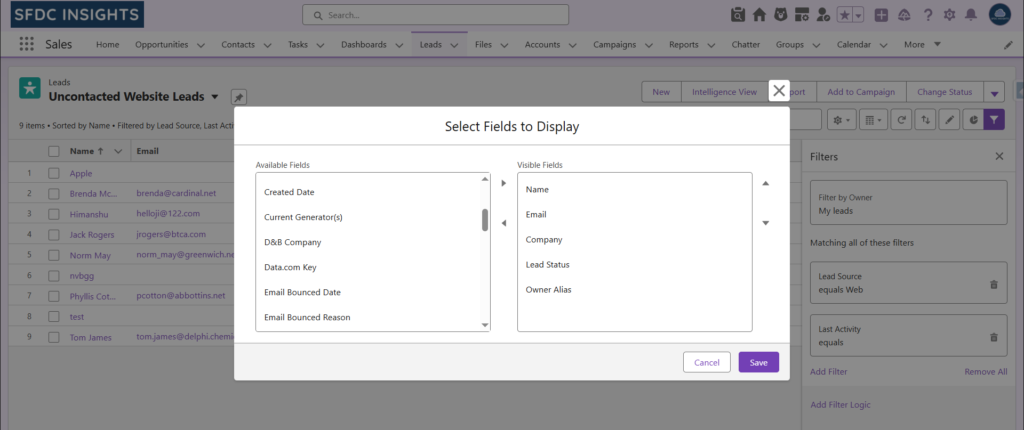Save the selected display fields
Screen dimensions: 1024x430
click(758, 362)
